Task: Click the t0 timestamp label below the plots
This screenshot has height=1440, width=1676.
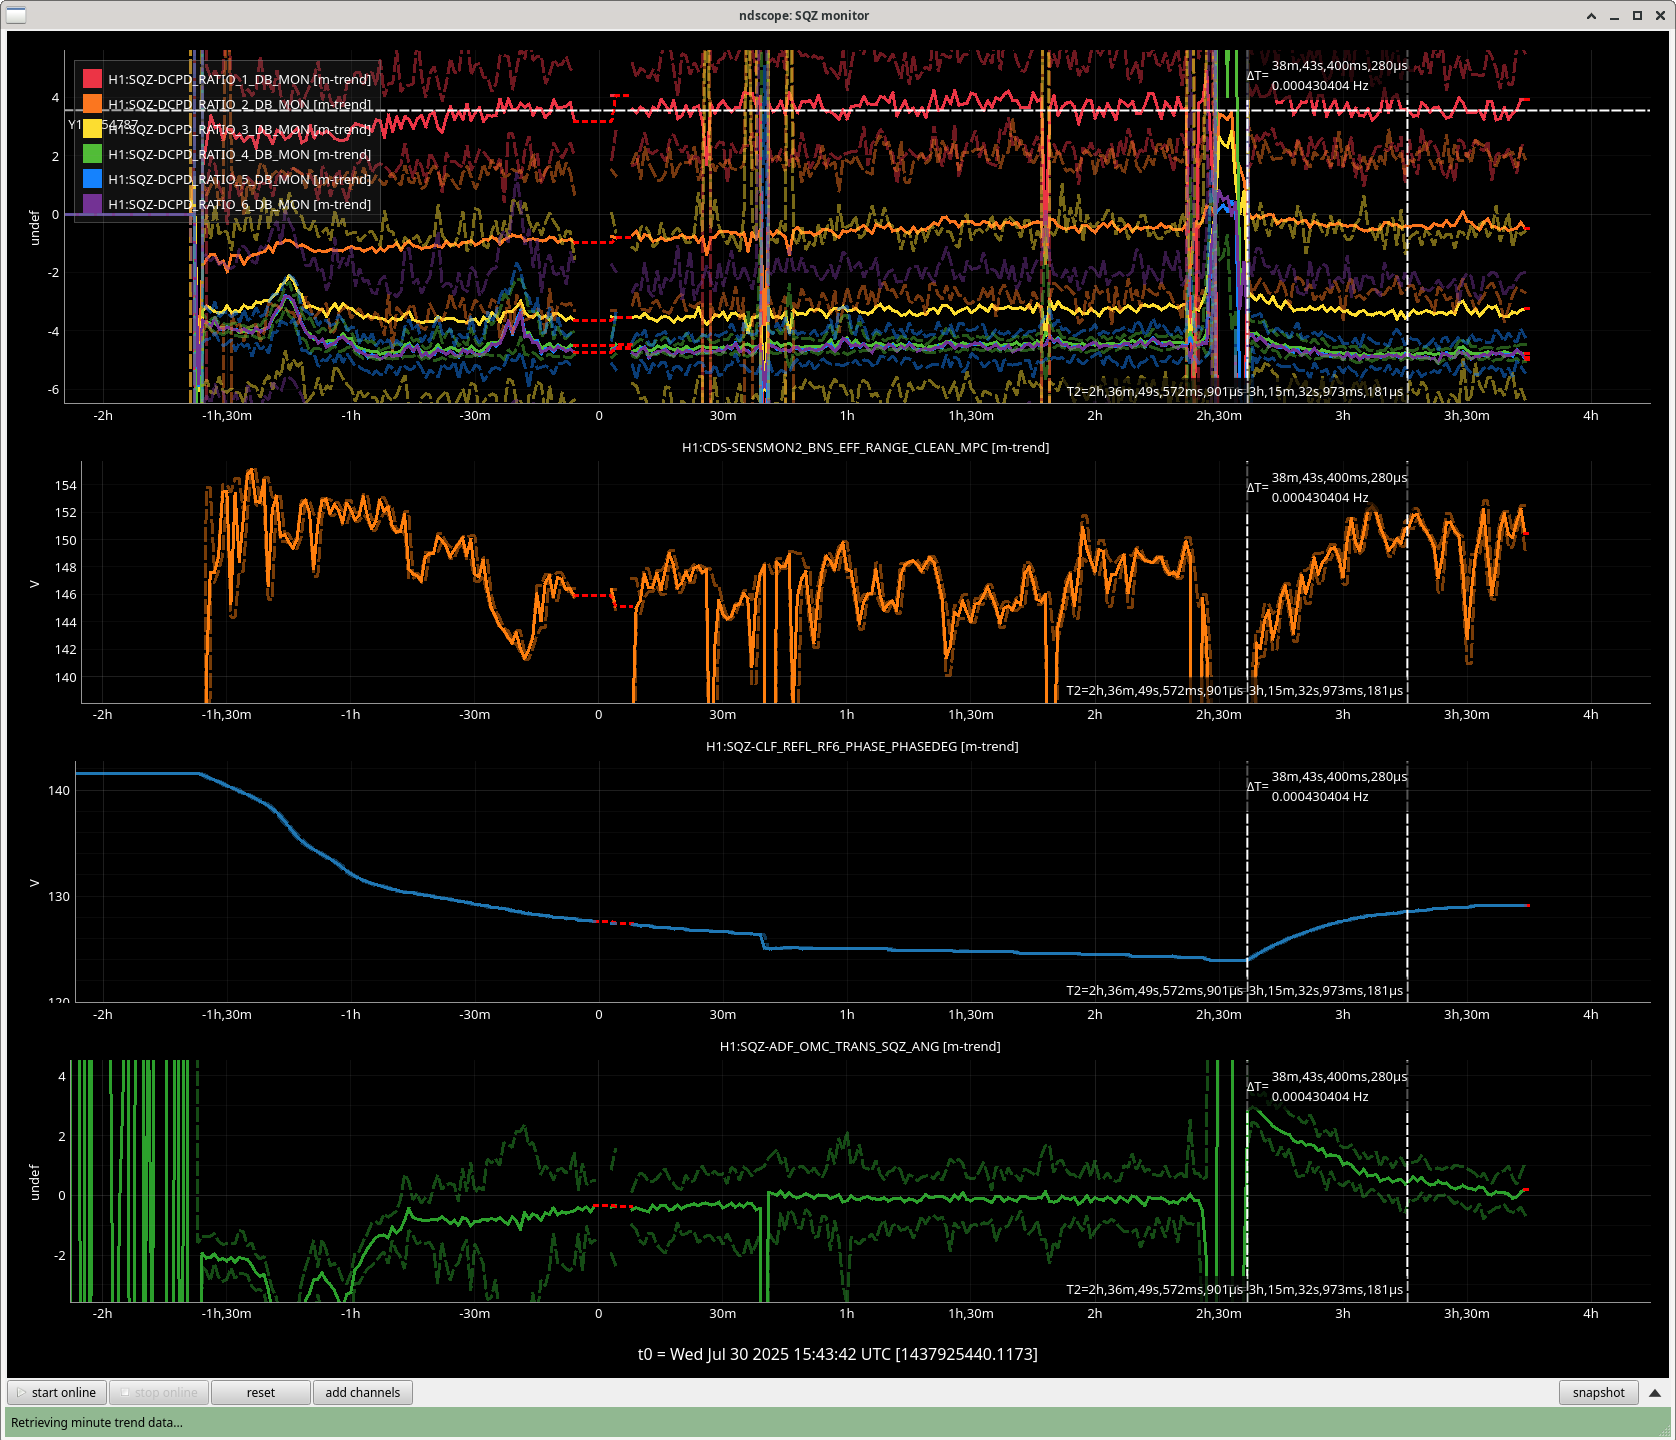Action: [837, 1354]
